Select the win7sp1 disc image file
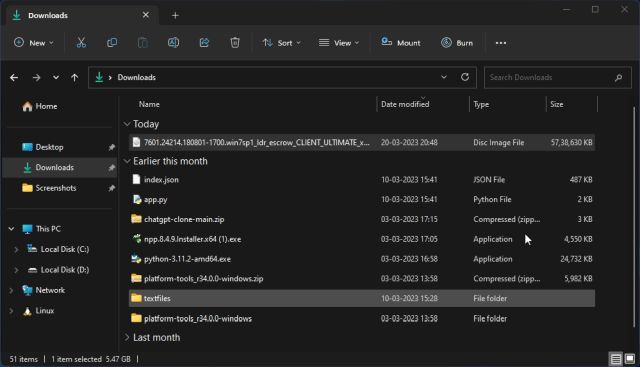Viewport: 640px width, 367px height. (362, 142)
